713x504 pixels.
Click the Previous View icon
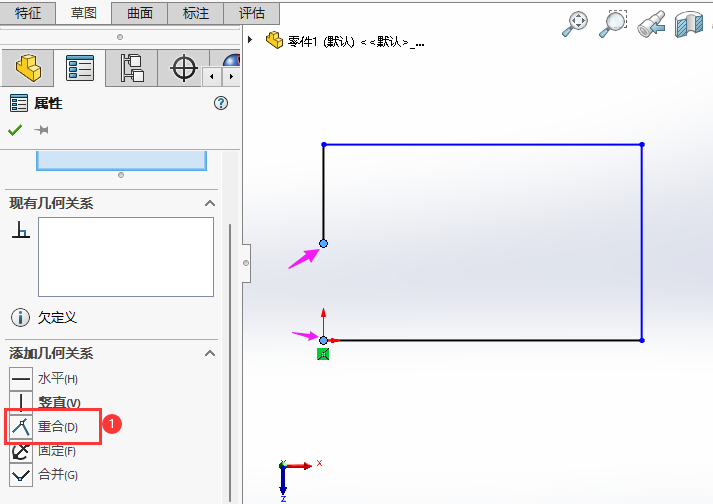[651, 24]
